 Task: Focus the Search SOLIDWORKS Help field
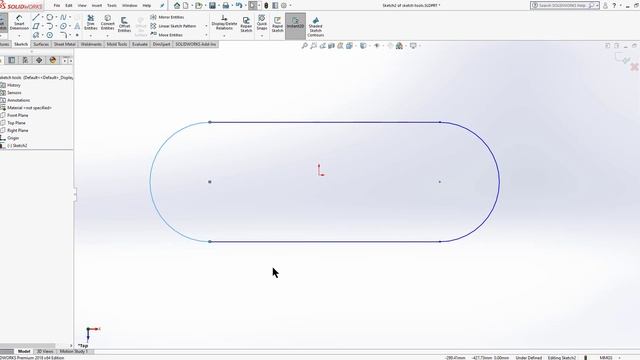(563, 5)
